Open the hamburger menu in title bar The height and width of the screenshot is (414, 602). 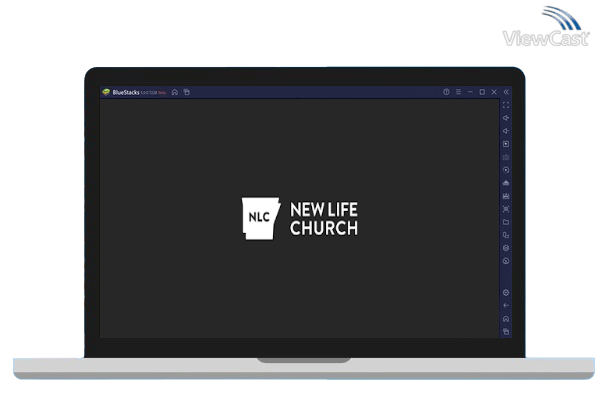[x=458, y=92]
